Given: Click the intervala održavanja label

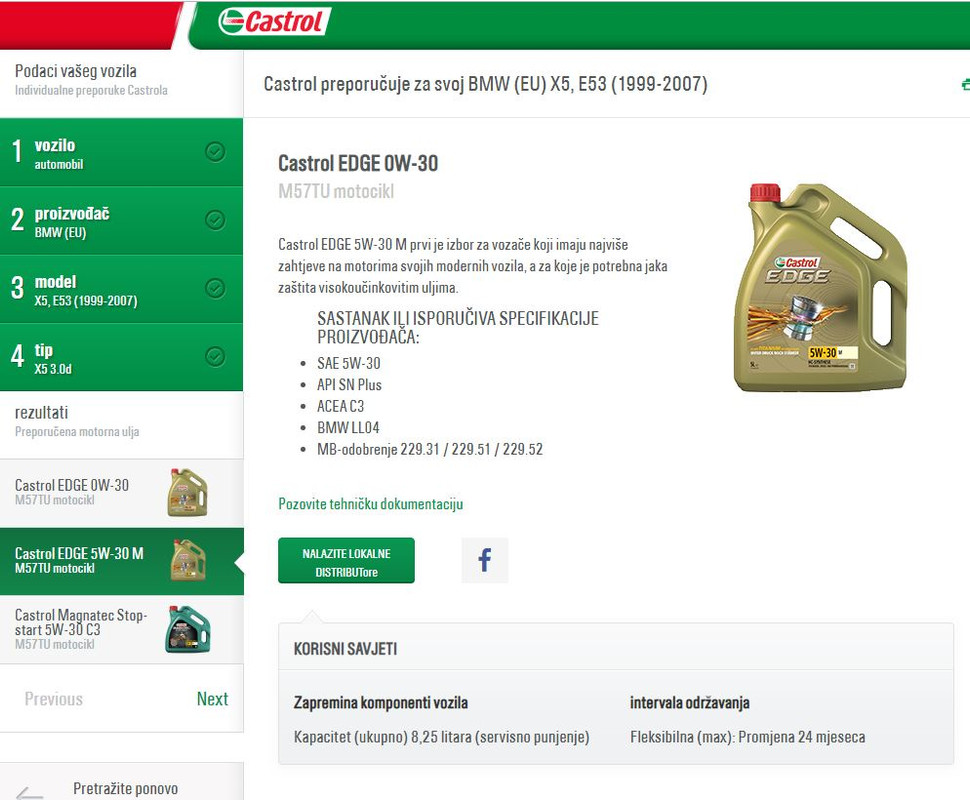Looking at the screenshot, I should [x=690, y=703].
